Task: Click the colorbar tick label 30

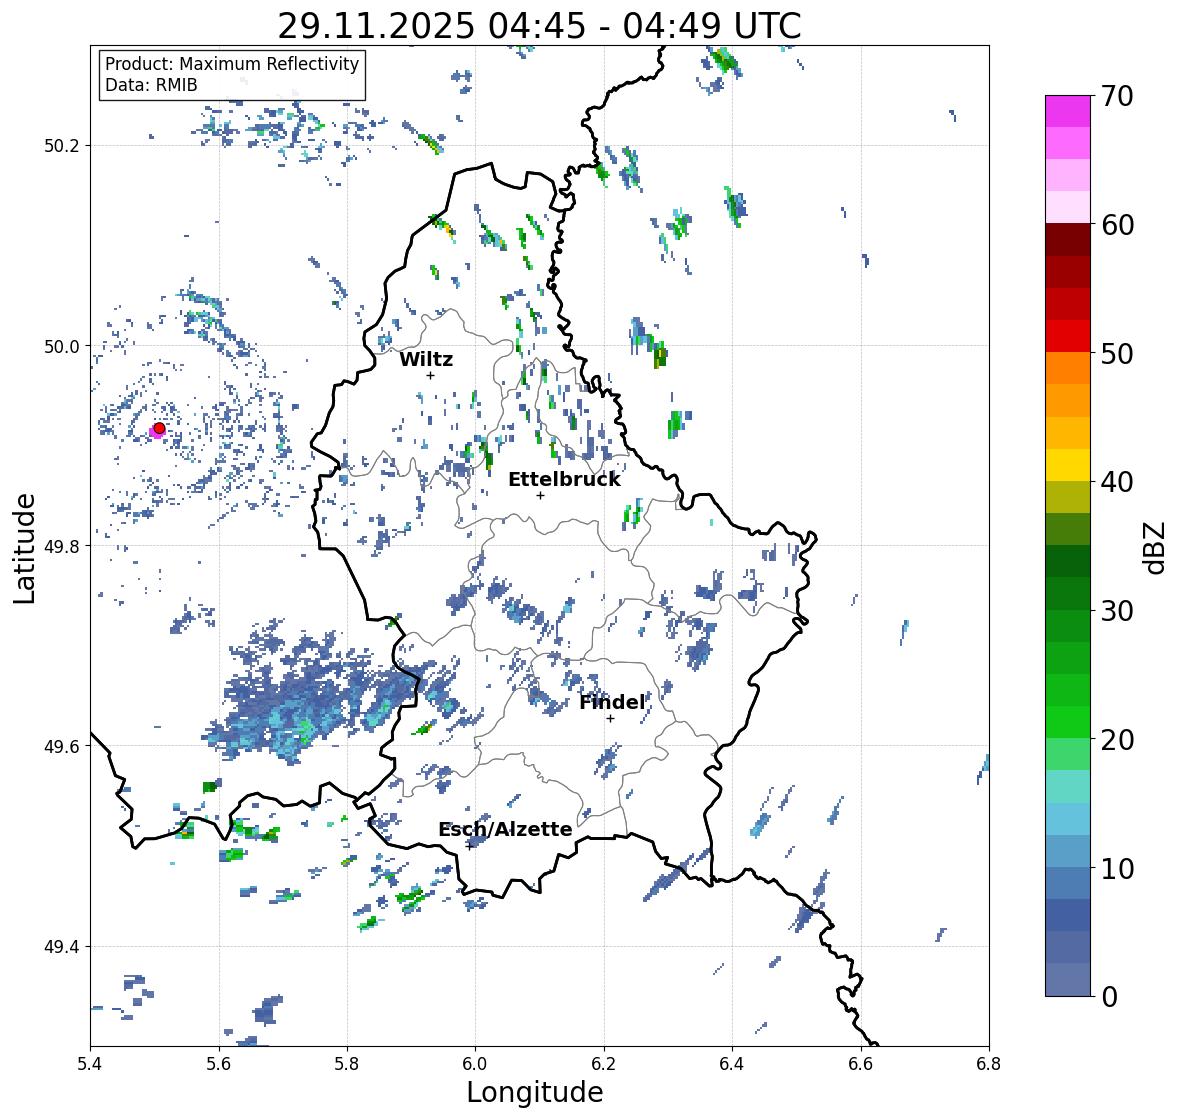Action: 1117,611
